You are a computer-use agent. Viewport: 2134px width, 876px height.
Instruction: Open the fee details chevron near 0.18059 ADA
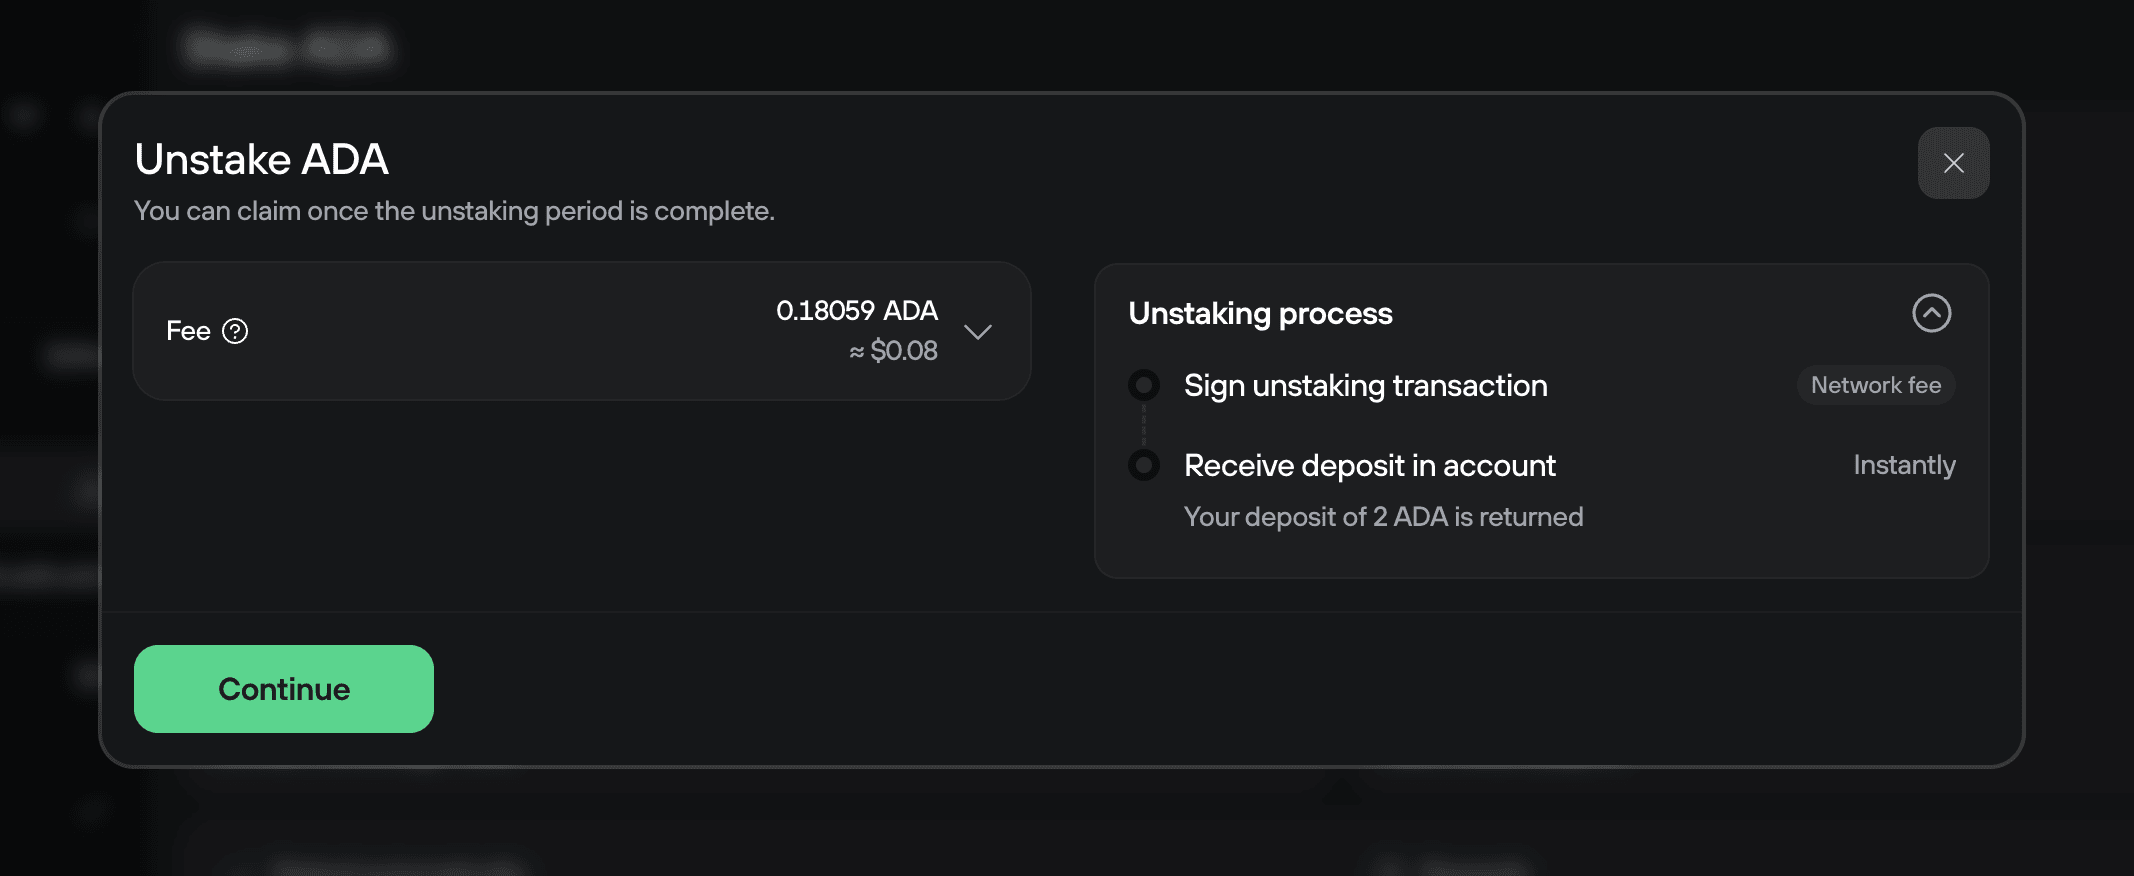coord(978,332)
